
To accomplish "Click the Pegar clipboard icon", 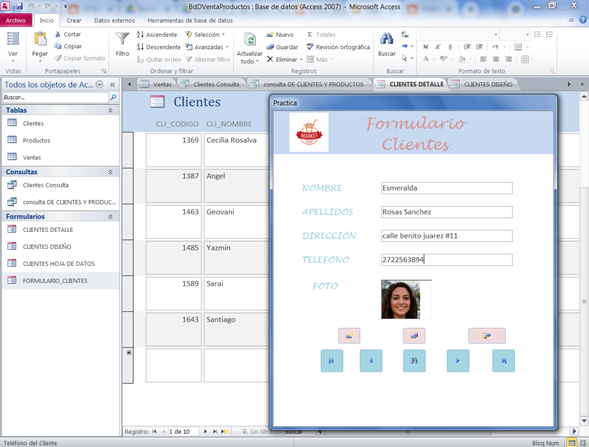I will click(x=40, y=39).
